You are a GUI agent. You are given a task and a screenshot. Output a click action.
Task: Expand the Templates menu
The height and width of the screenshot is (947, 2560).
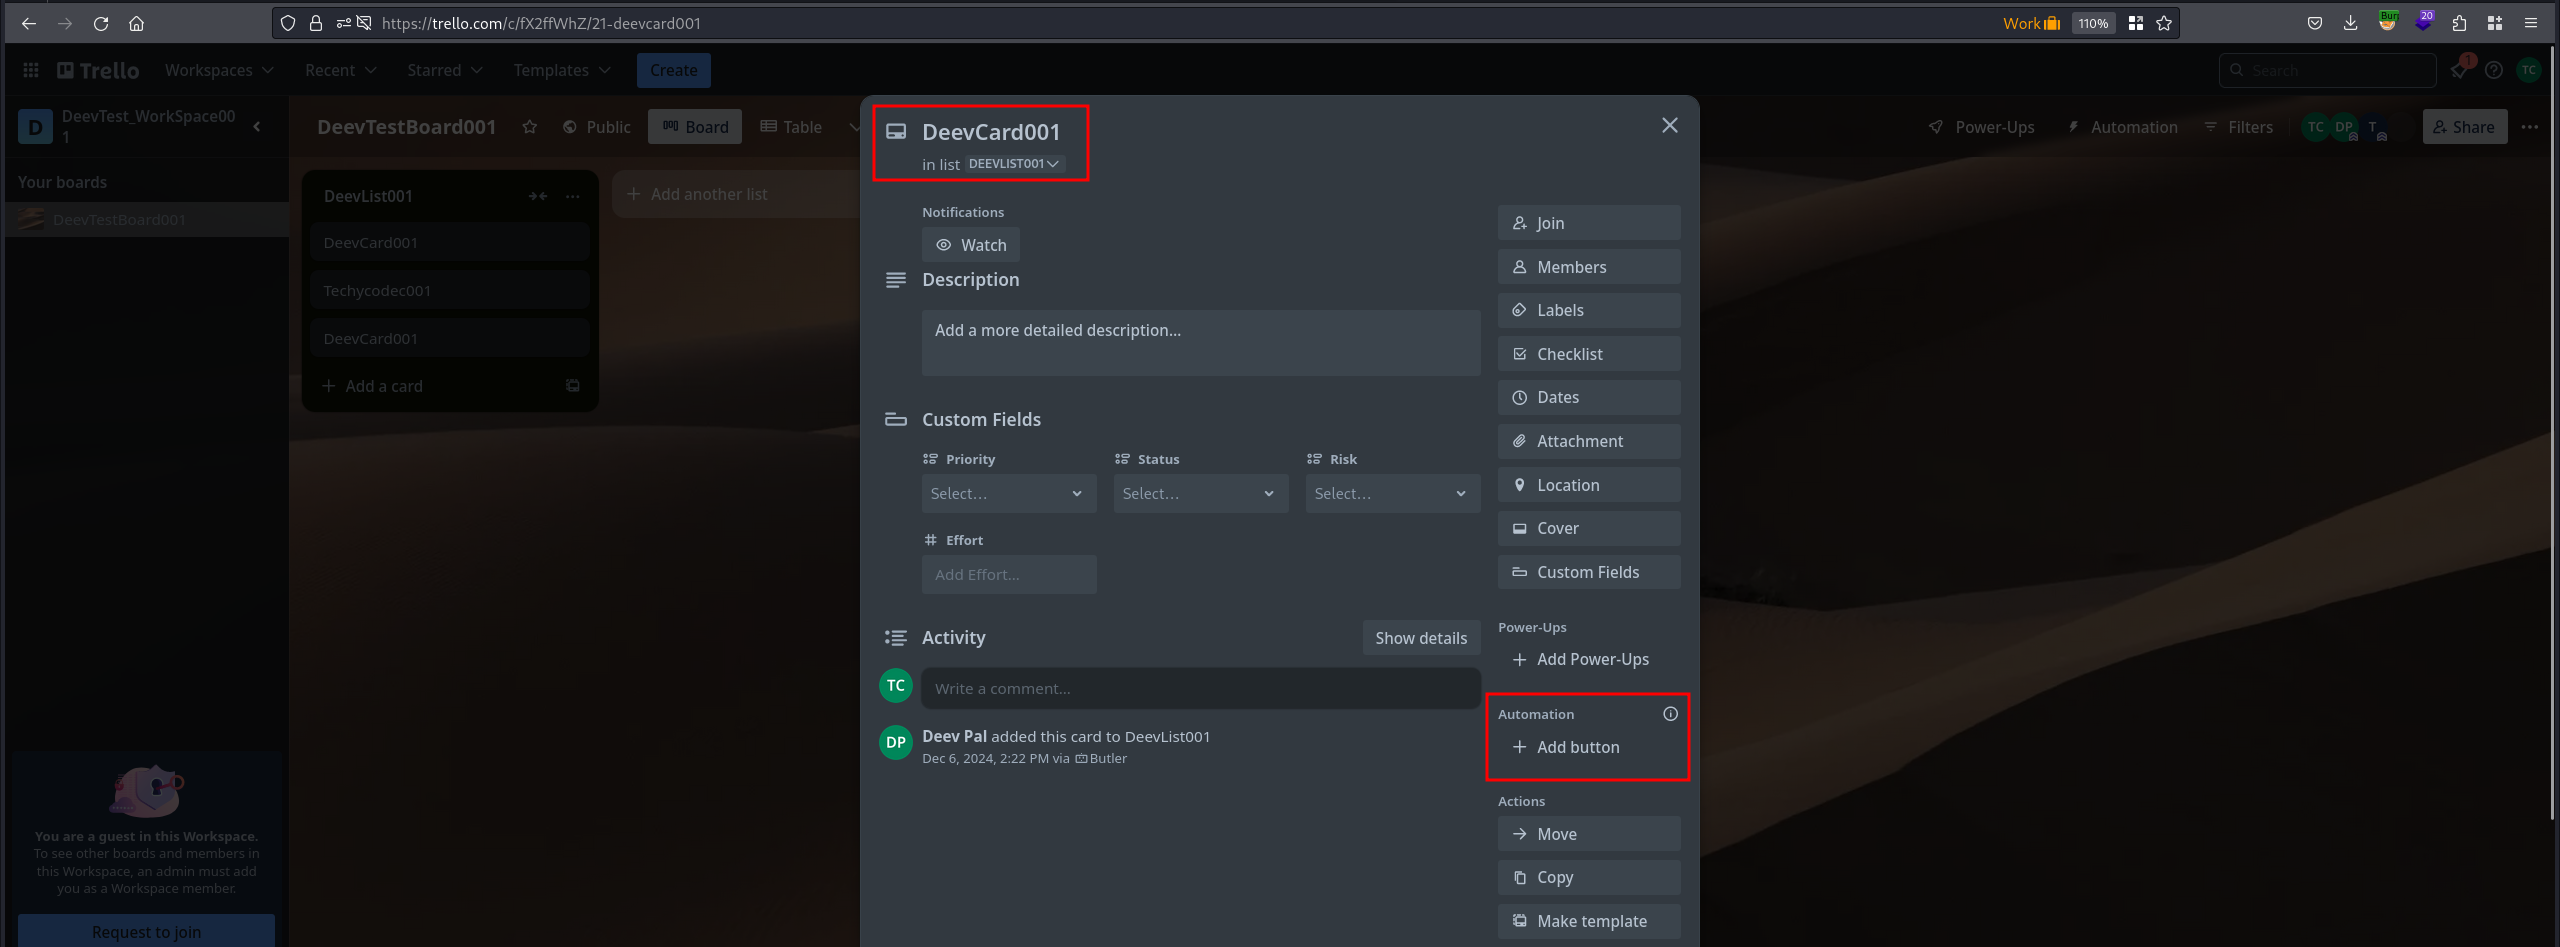(x=562, y=70)
